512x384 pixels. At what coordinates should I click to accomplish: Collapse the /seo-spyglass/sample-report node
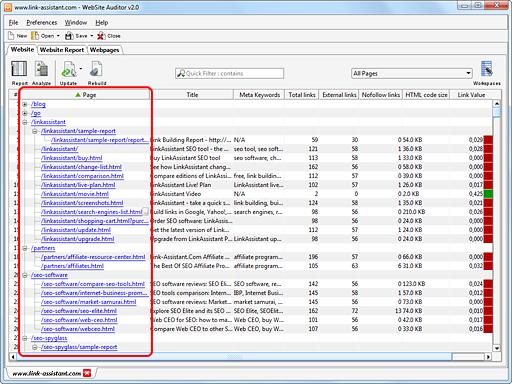[35, 347]
